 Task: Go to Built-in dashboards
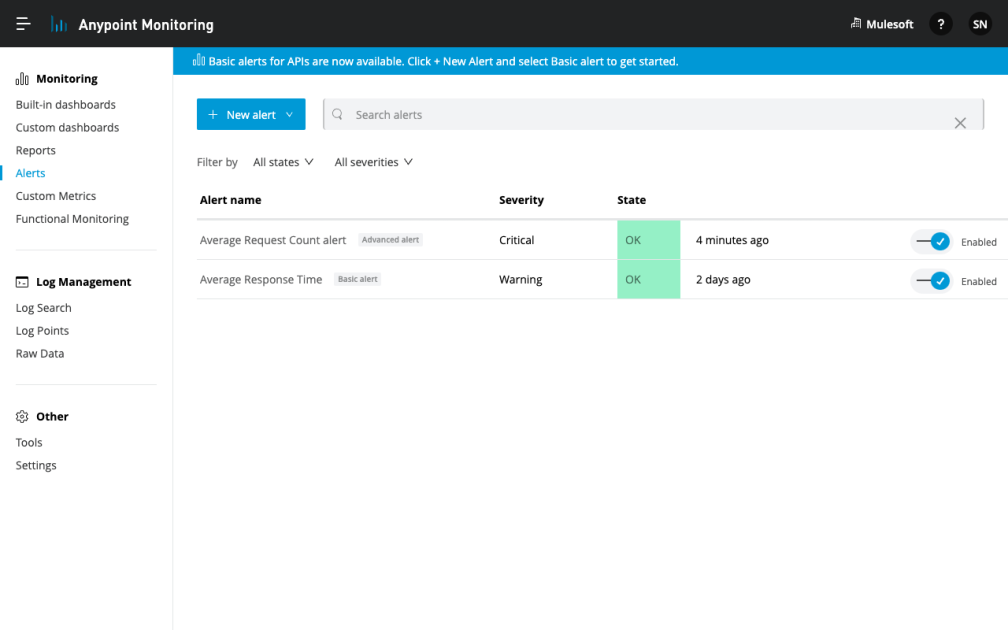(64, 104)
